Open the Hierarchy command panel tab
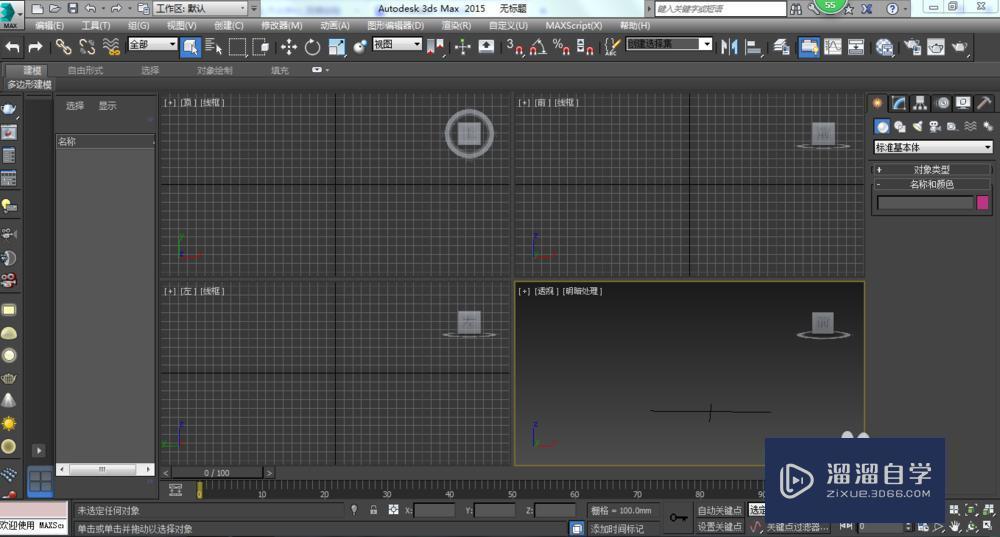Image resolution: width=1000 pixels, height=537 pixels. [920, 103]
